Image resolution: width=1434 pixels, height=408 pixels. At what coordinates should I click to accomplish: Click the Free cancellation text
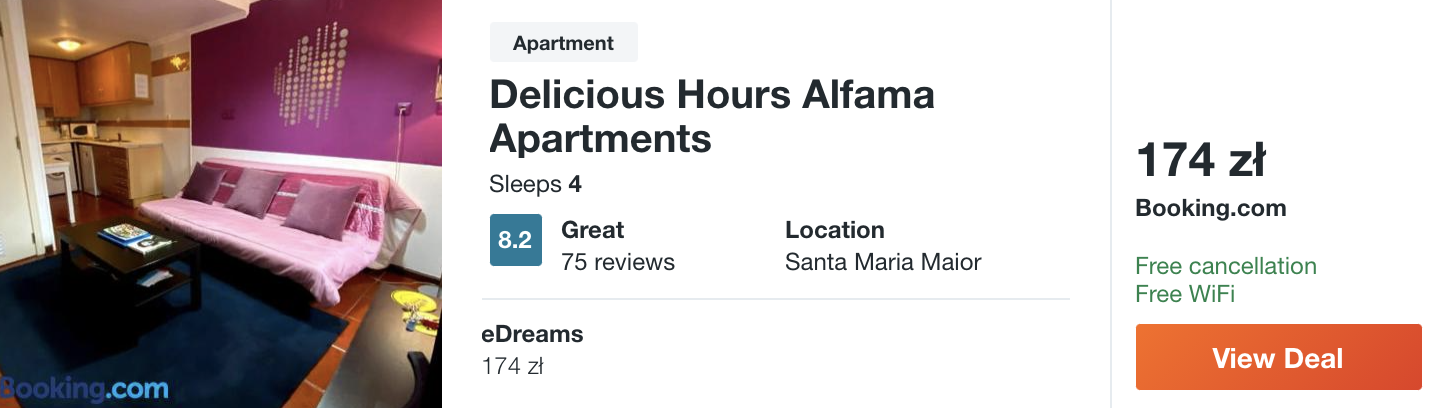[x=1225, y=266]
